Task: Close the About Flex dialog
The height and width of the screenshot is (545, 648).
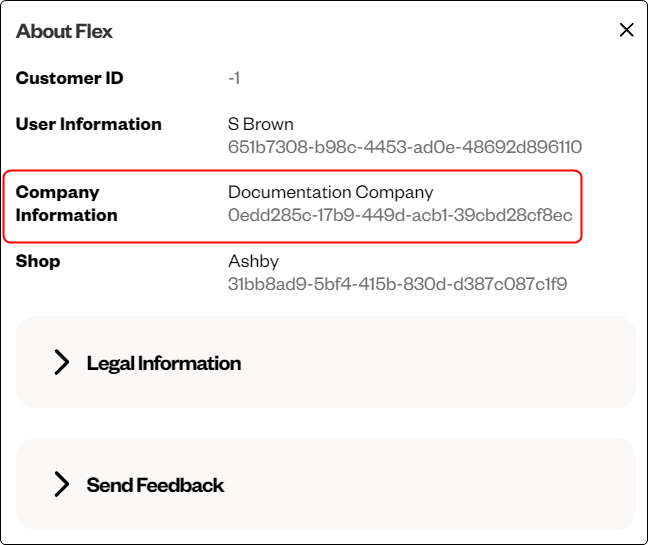Action: [627, 30]
